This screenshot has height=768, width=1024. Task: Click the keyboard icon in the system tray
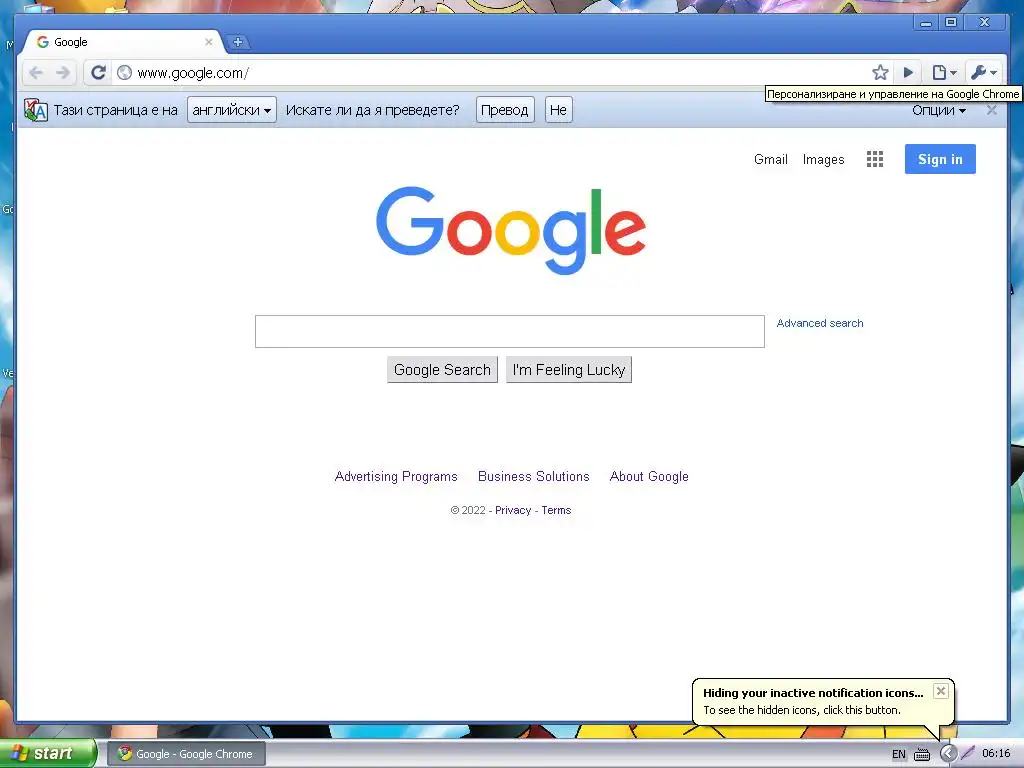922,754
